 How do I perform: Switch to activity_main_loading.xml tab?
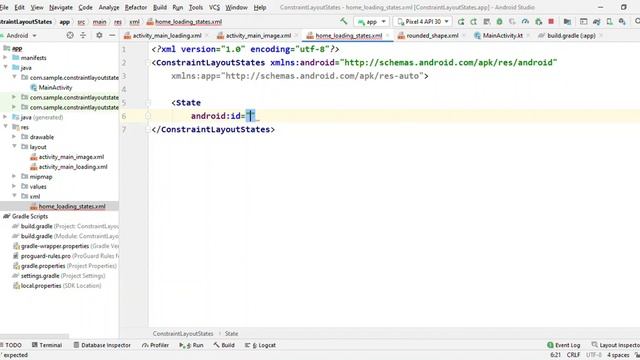(x=167, y=36)
